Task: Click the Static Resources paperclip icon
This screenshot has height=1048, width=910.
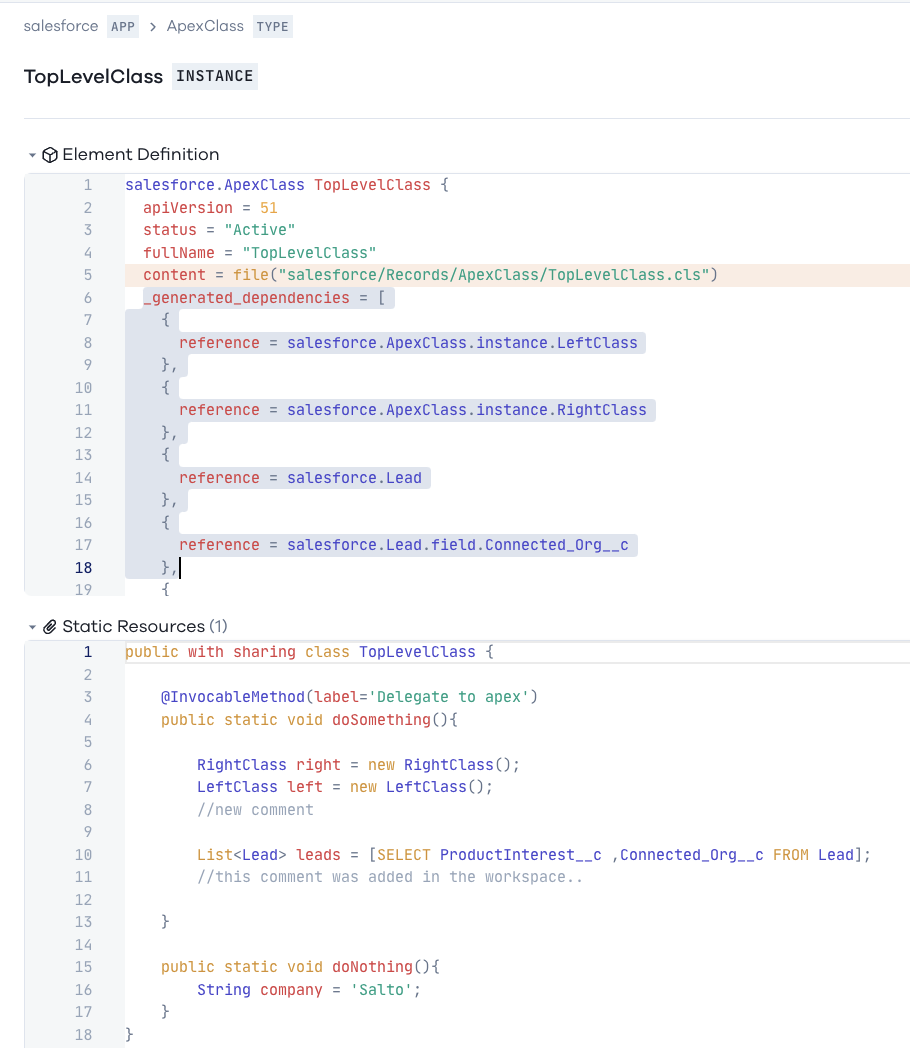Action: [x=50, y=627]
